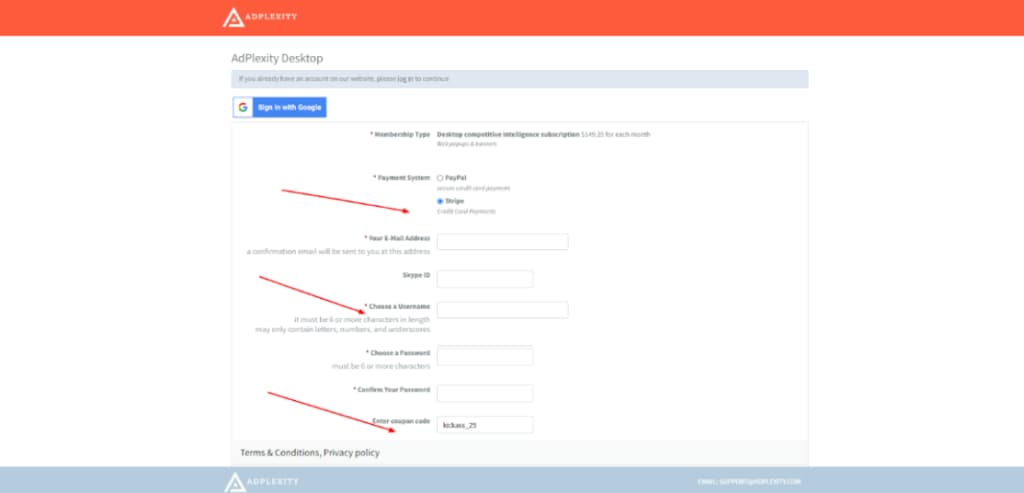
Task: Focus the Skype ID input field
Action: (485, 279)
